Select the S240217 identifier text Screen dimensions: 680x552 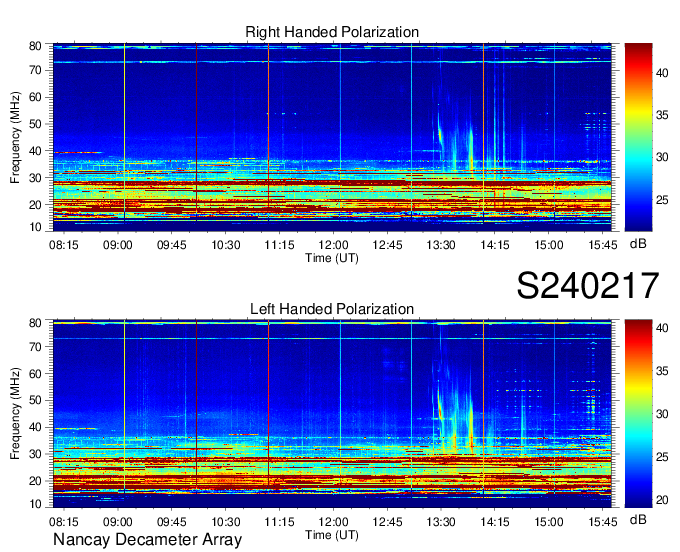[x=588, y=285]
